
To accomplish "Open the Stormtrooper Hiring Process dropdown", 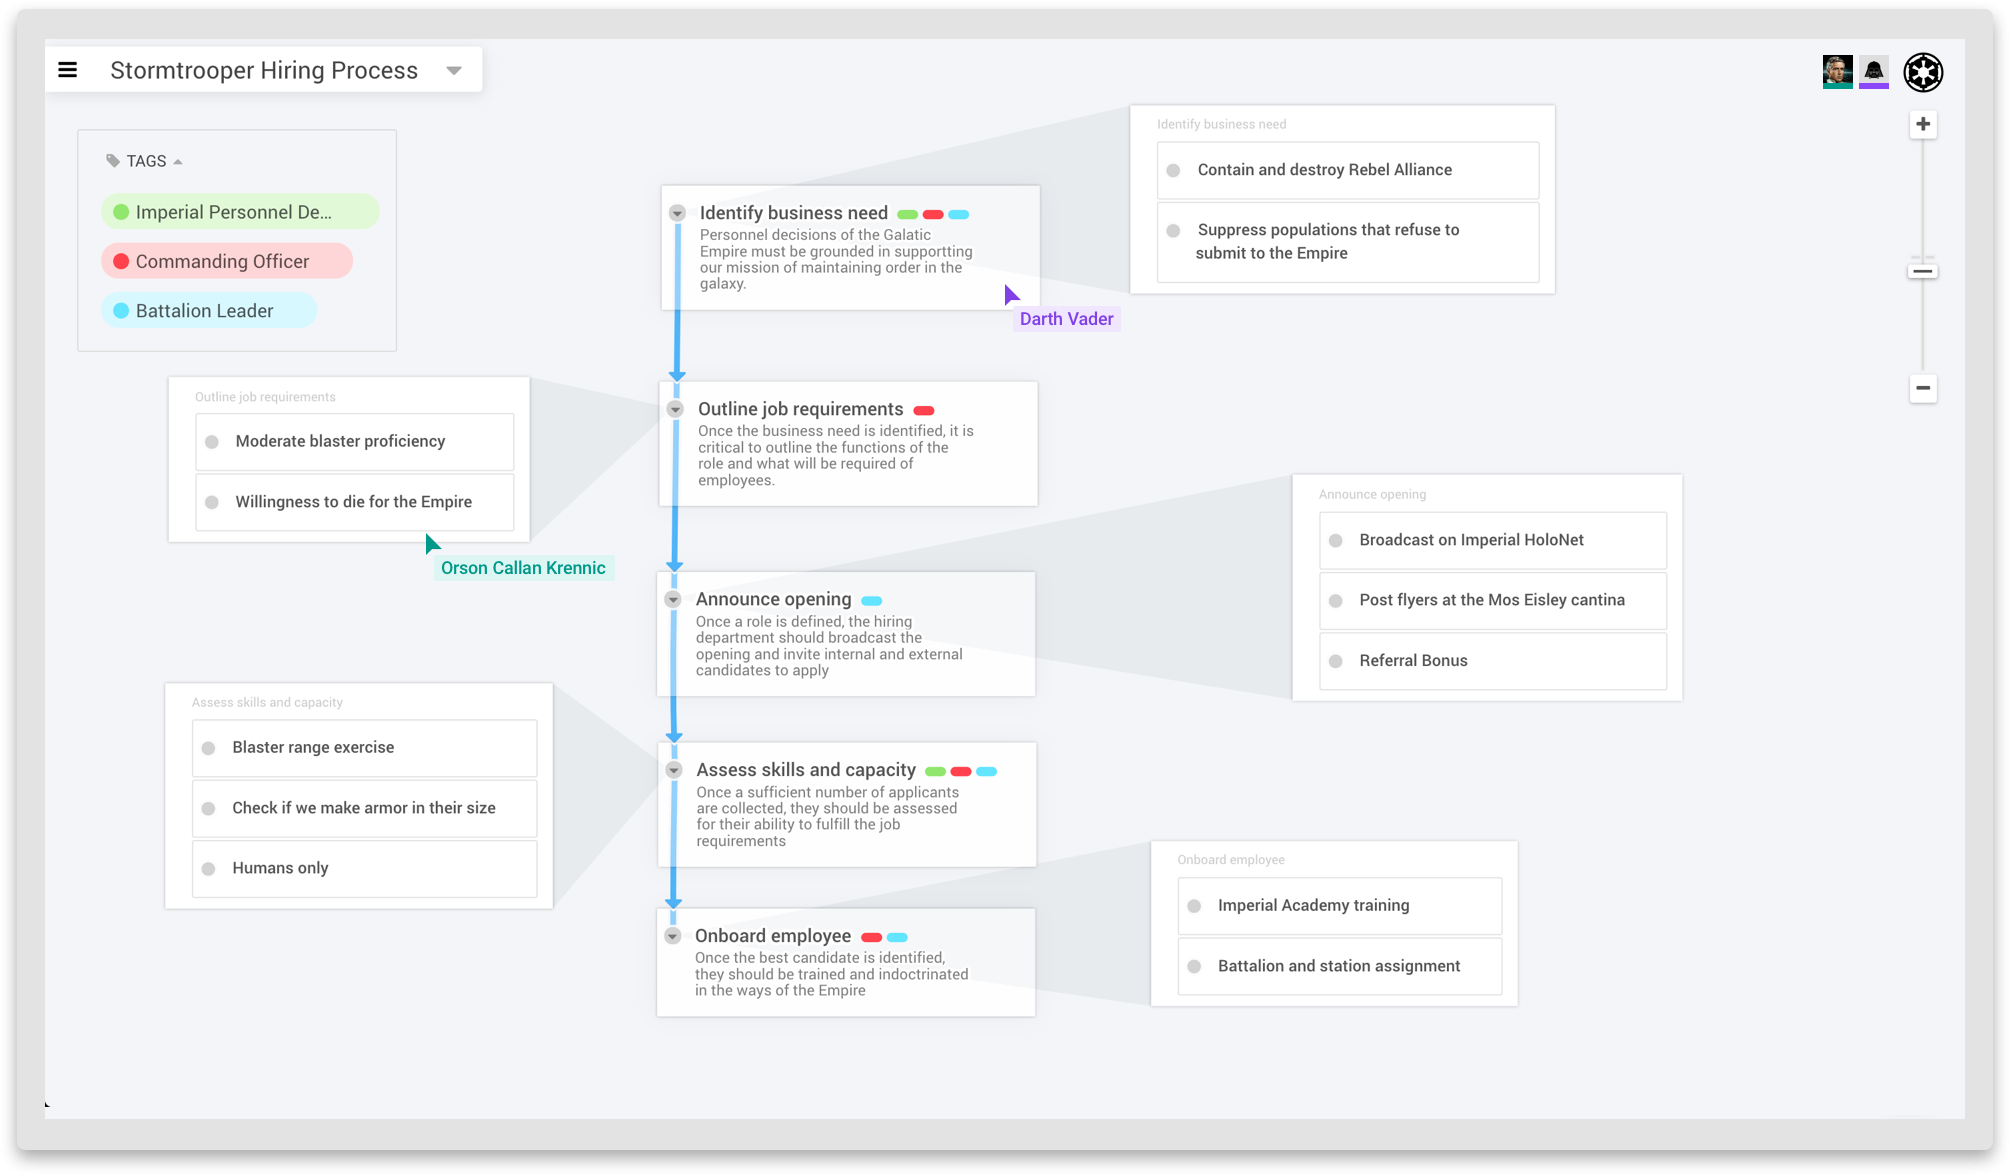I will [454, 71].
